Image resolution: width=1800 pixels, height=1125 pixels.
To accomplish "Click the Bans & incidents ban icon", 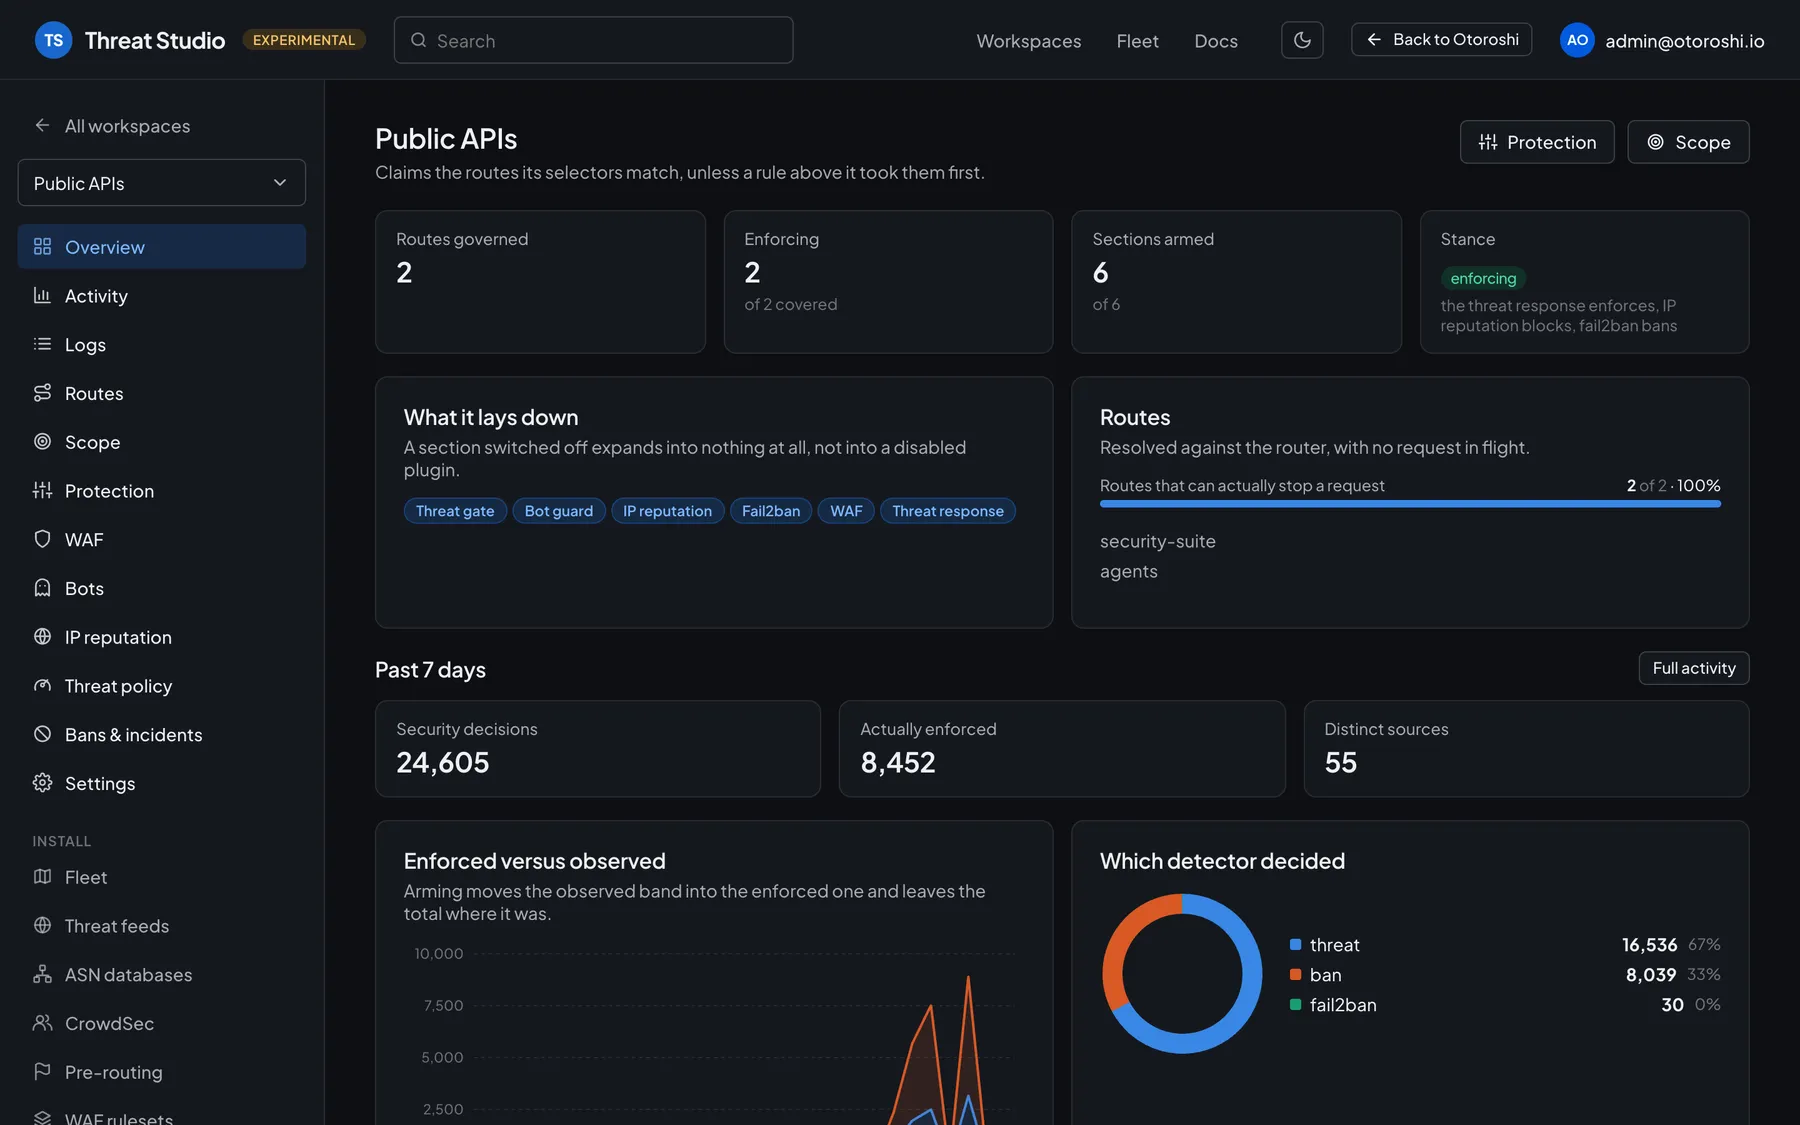I will click(x=42, y=734).
